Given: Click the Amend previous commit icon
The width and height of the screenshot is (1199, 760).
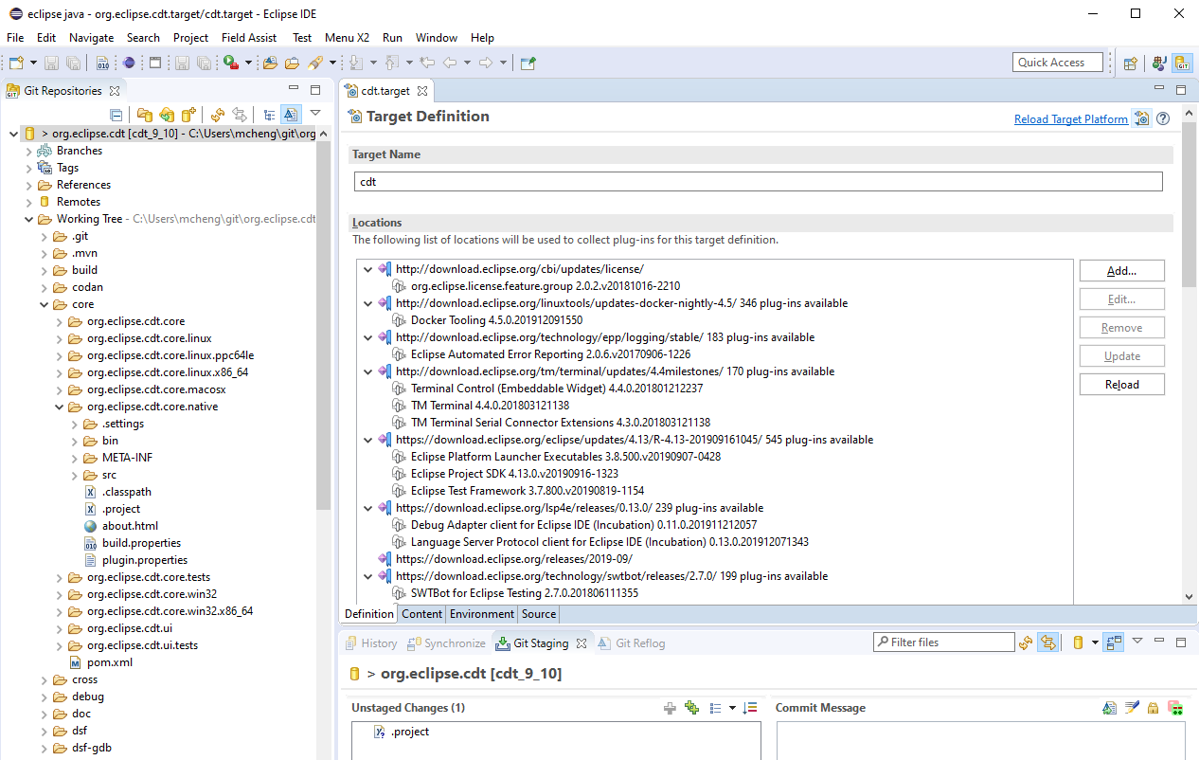Looking at the screenshot, I should 1110,708.
